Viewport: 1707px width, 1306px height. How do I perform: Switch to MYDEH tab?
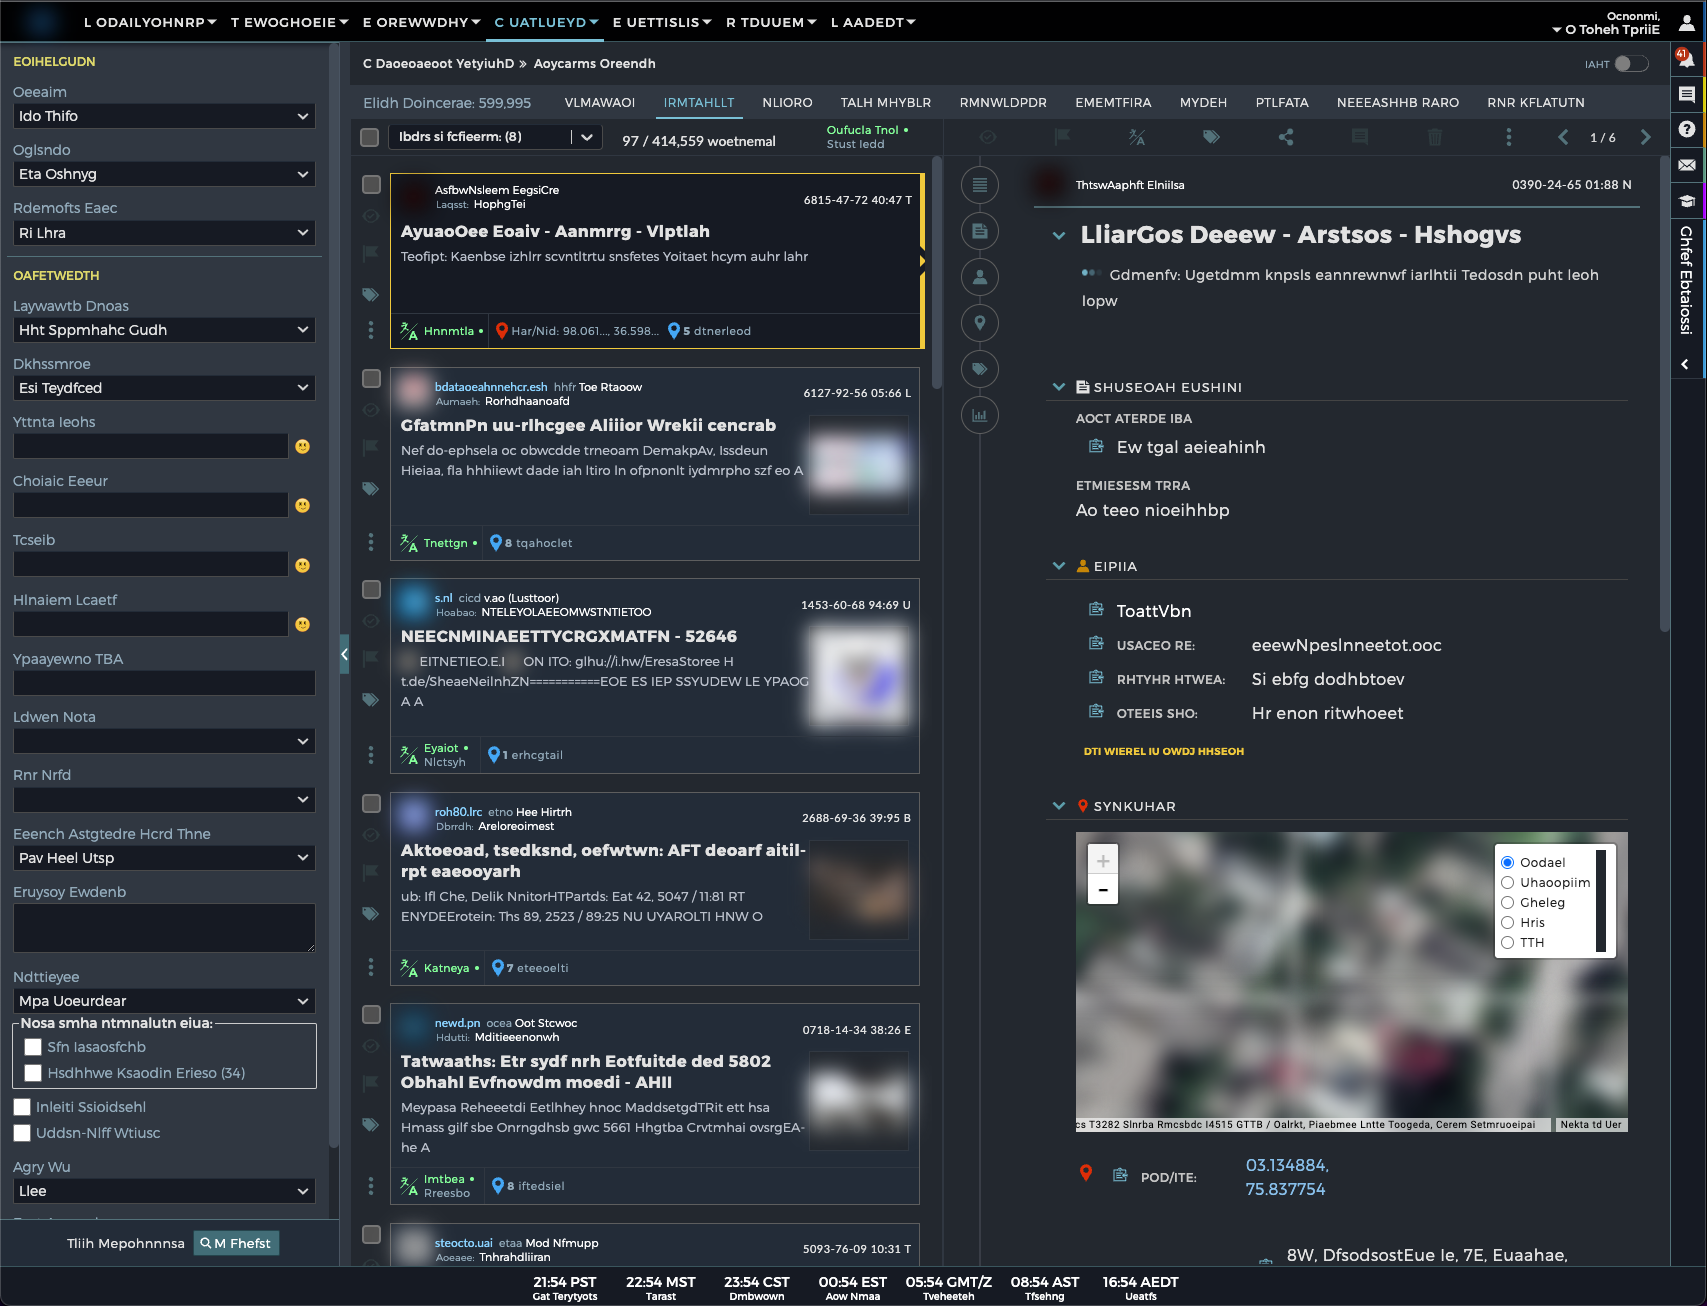[1203, 103]
